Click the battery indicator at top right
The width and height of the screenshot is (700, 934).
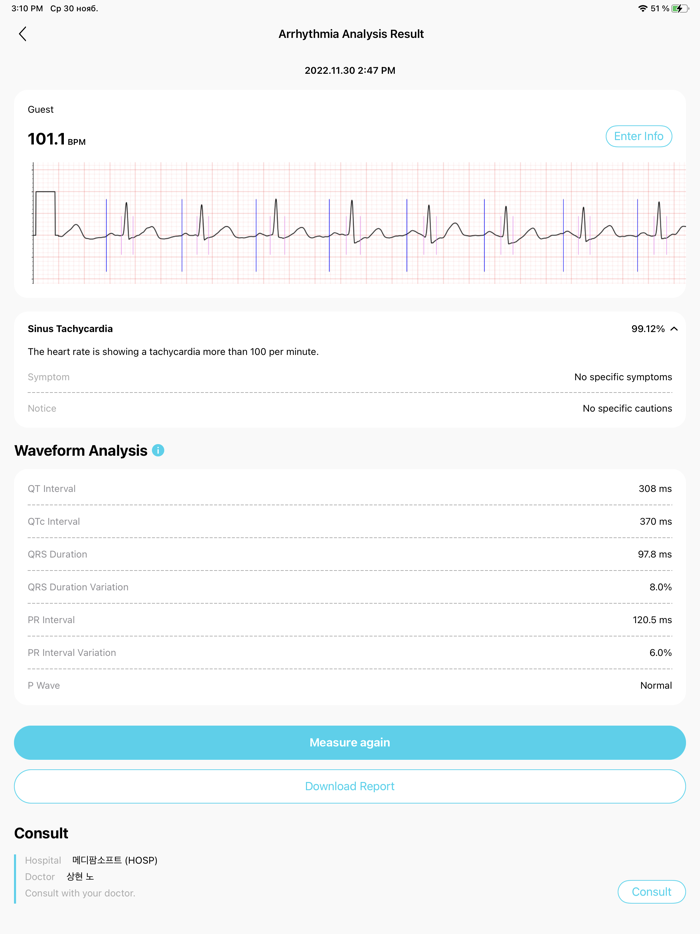point(682,8)
